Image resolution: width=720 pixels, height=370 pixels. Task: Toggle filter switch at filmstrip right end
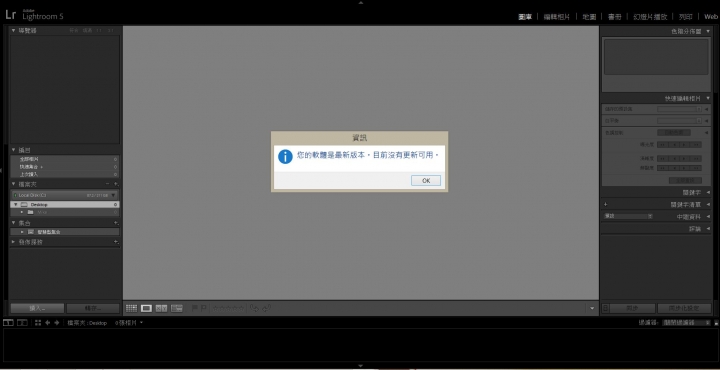click(x=716, y=323)
